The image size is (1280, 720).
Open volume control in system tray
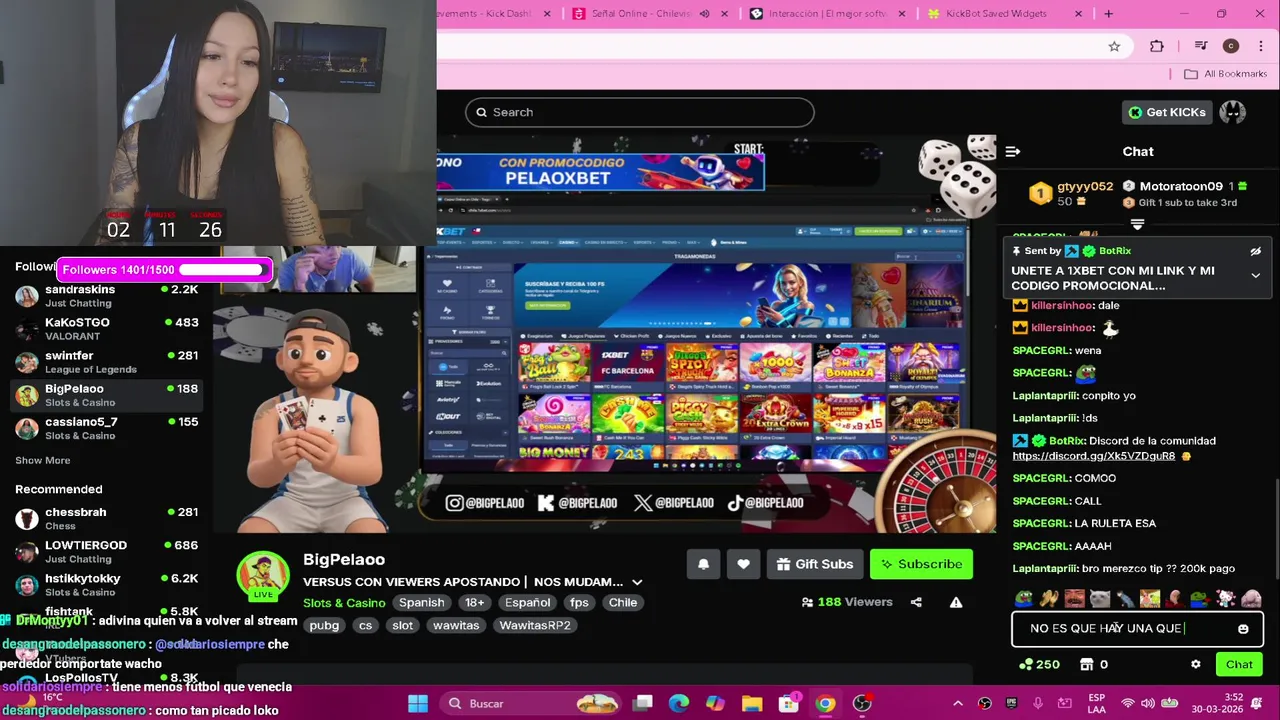[x=1148, y=703]
